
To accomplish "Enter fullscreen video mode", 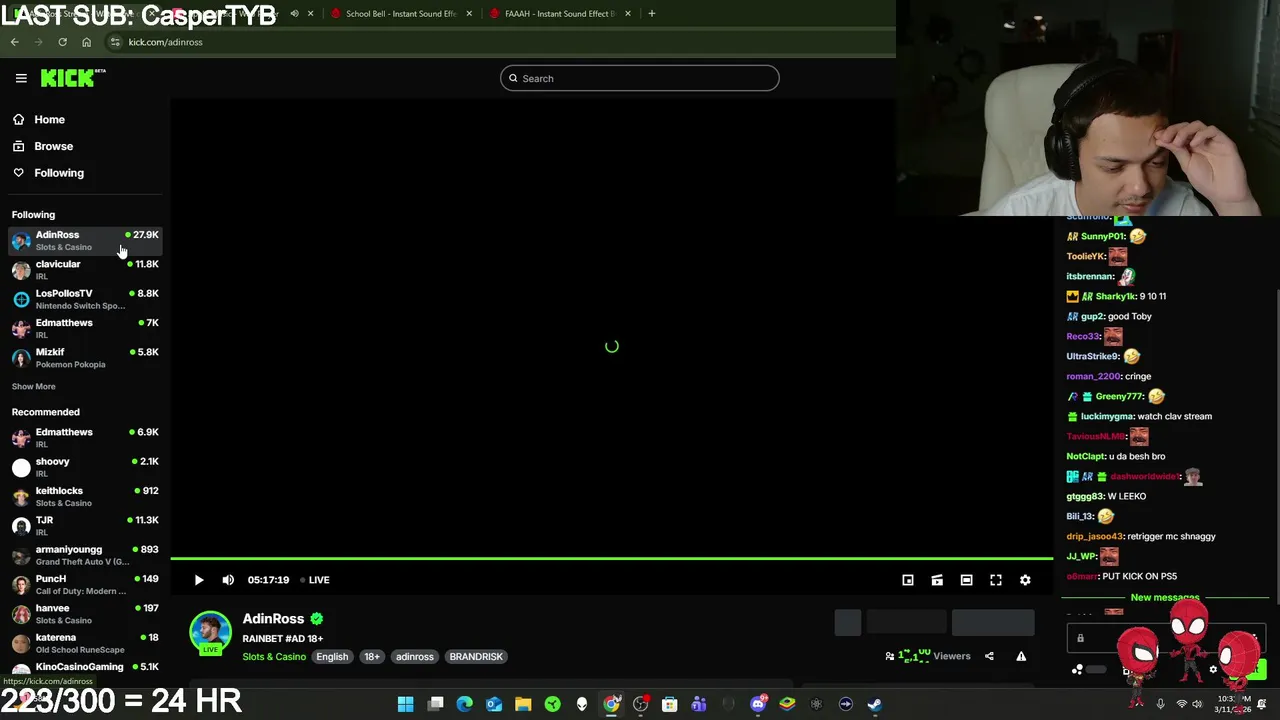I will [x=996, y=580].
